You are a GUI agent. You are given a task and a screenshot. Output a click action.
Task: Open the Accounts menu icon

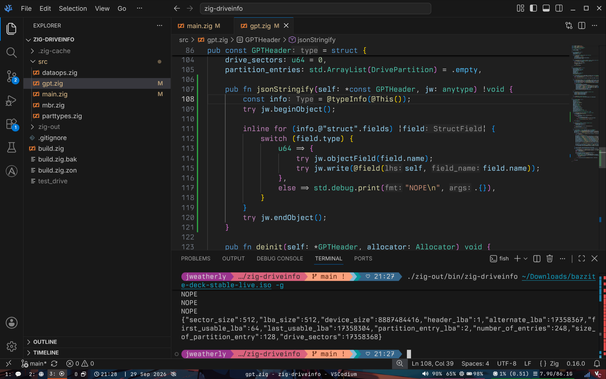11,323
